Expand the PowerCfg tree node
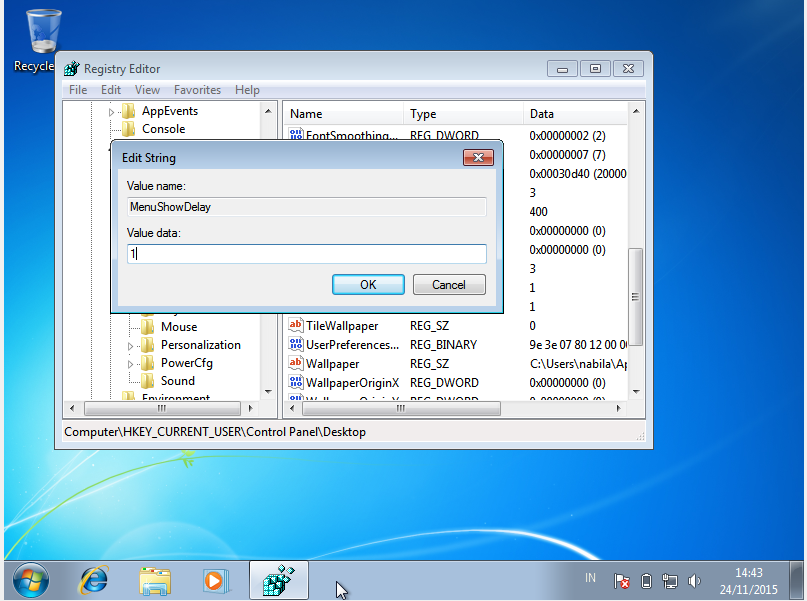Image resolution: width=807 pixels, height=601 pixels. point(130,364)
